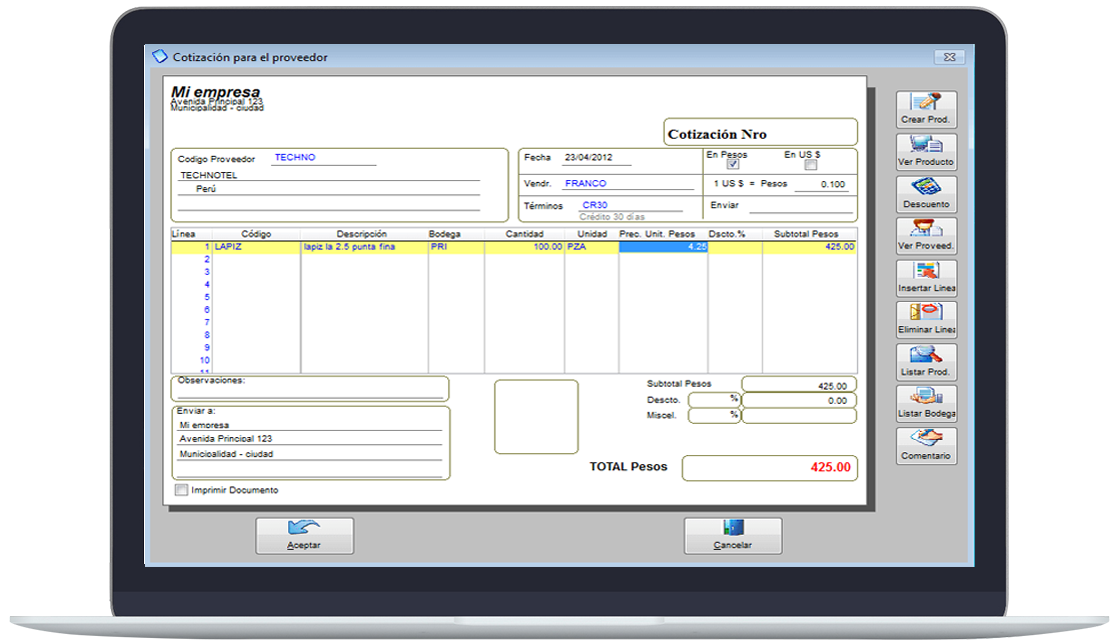
Task: Apply Descuento using the calculator icon
Action: (926, 193)
